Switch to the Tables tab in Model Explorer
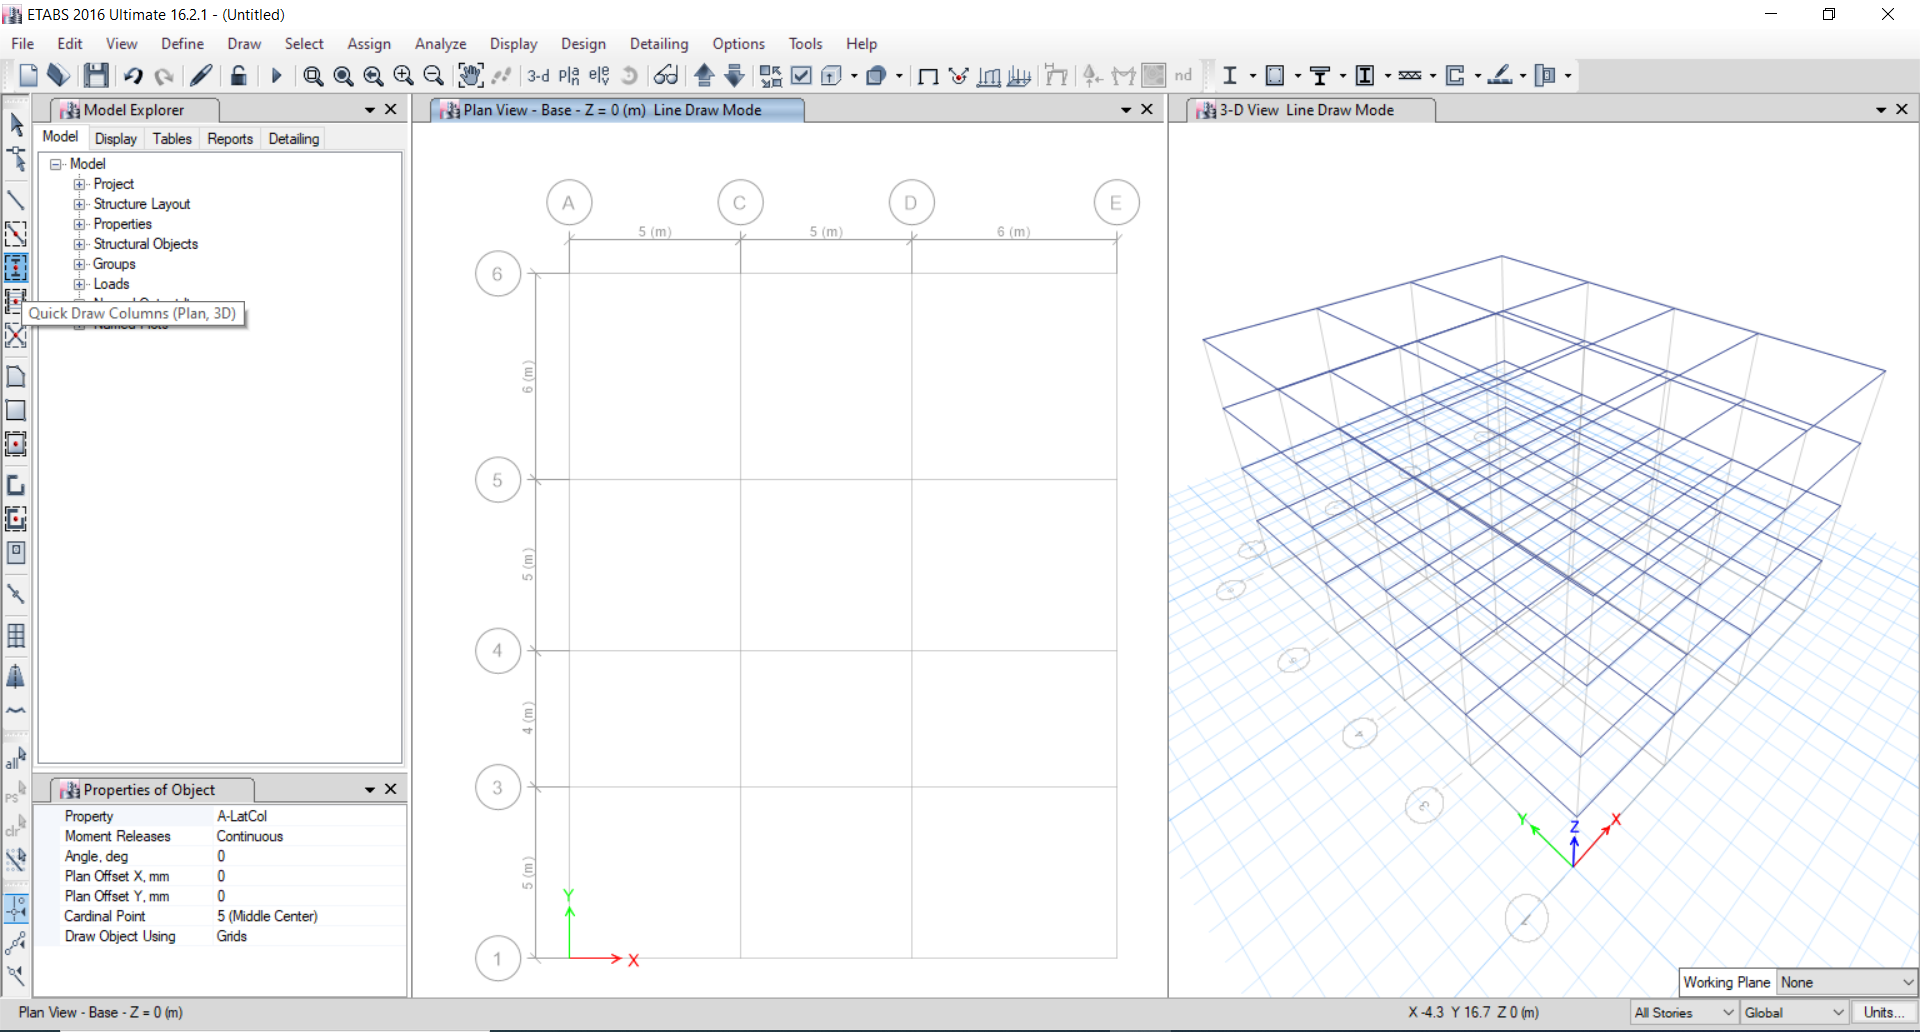This screenshot has width=1920, height=1032. point(171,138)
